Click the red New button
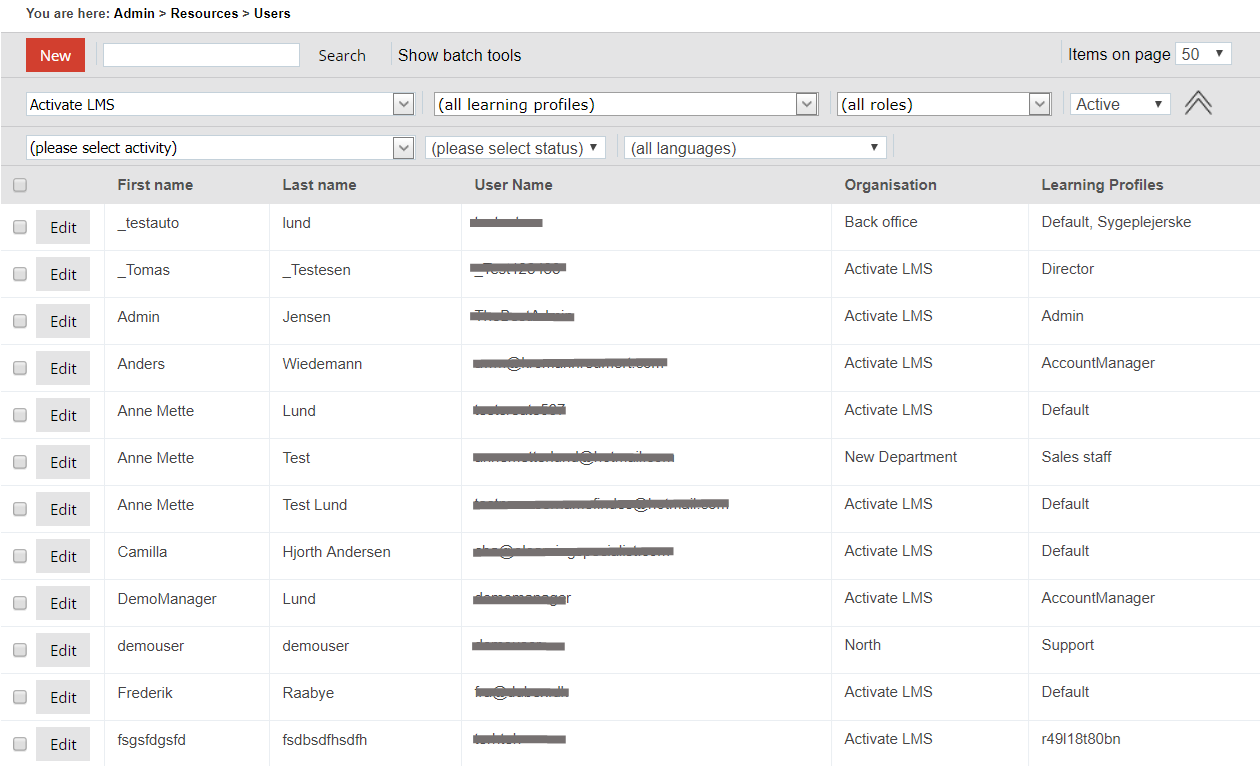Image resolution: width=1260 pixels, height=766 pixels. click(x=55, y=55)
